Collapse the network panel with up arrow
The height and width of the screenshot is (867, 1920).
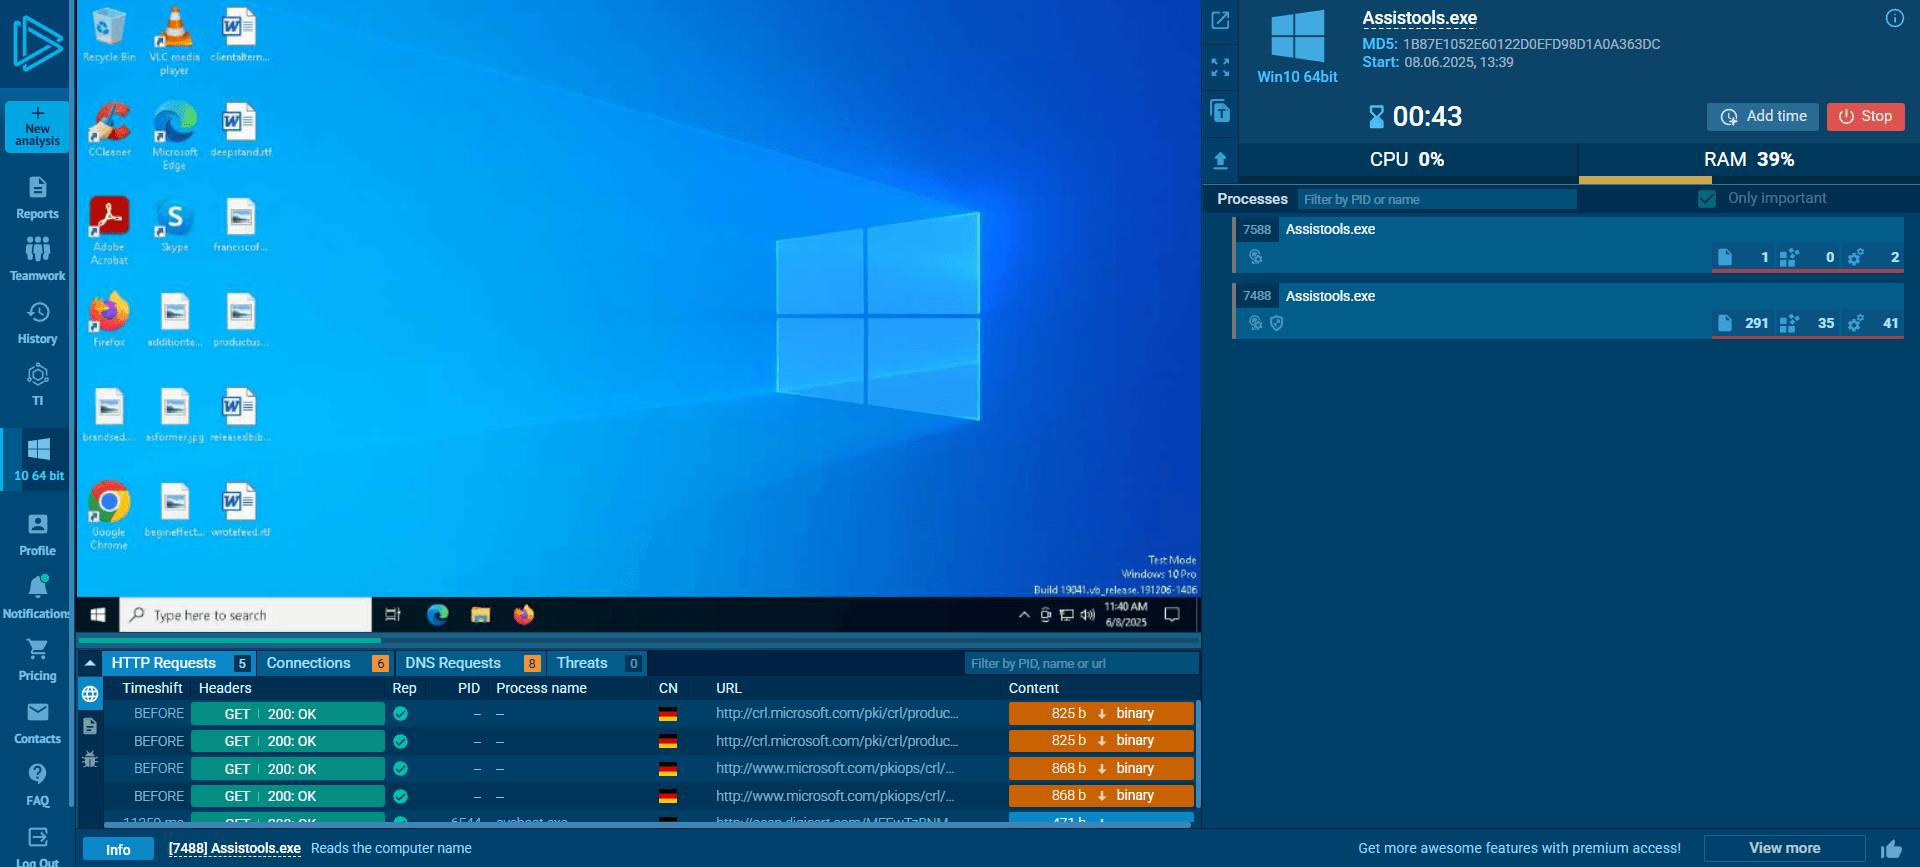[x=90, y=663]
